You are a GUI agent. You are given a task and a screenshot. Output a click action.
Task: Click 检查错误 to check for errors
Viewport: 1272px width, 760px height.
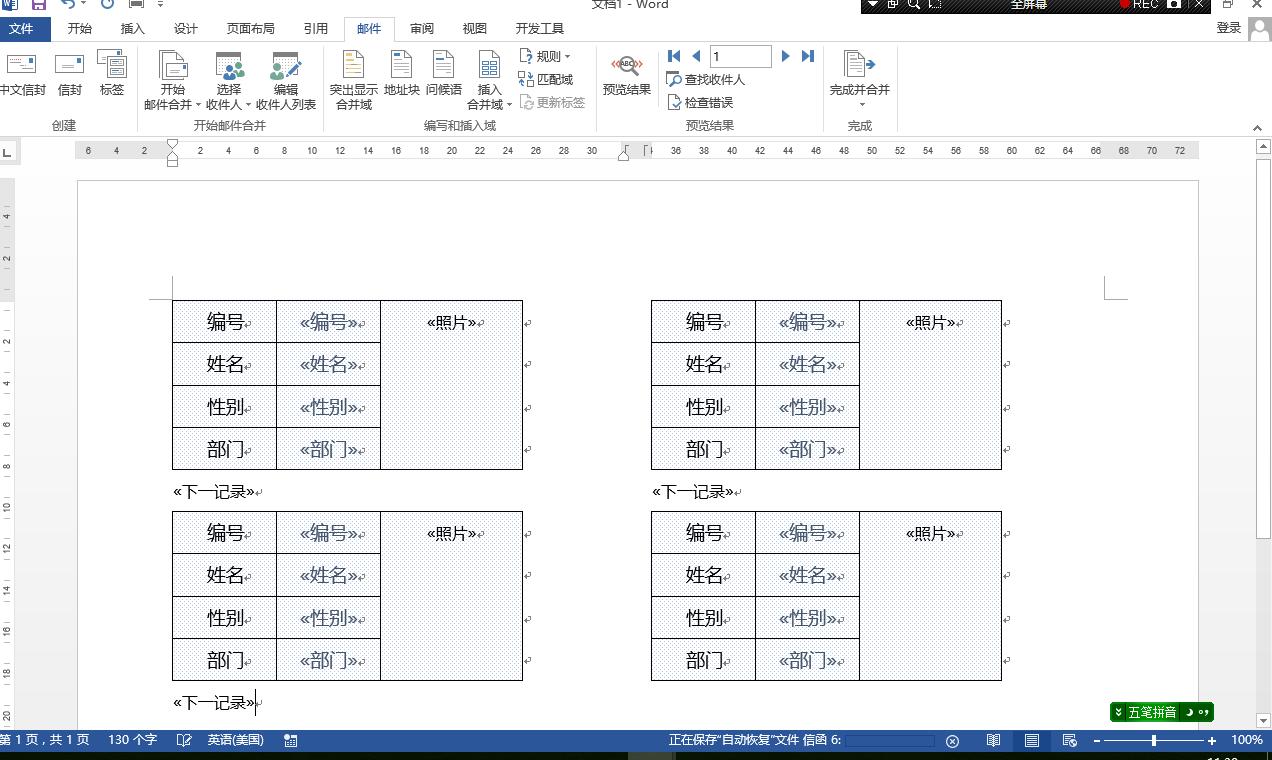point(705,102)
